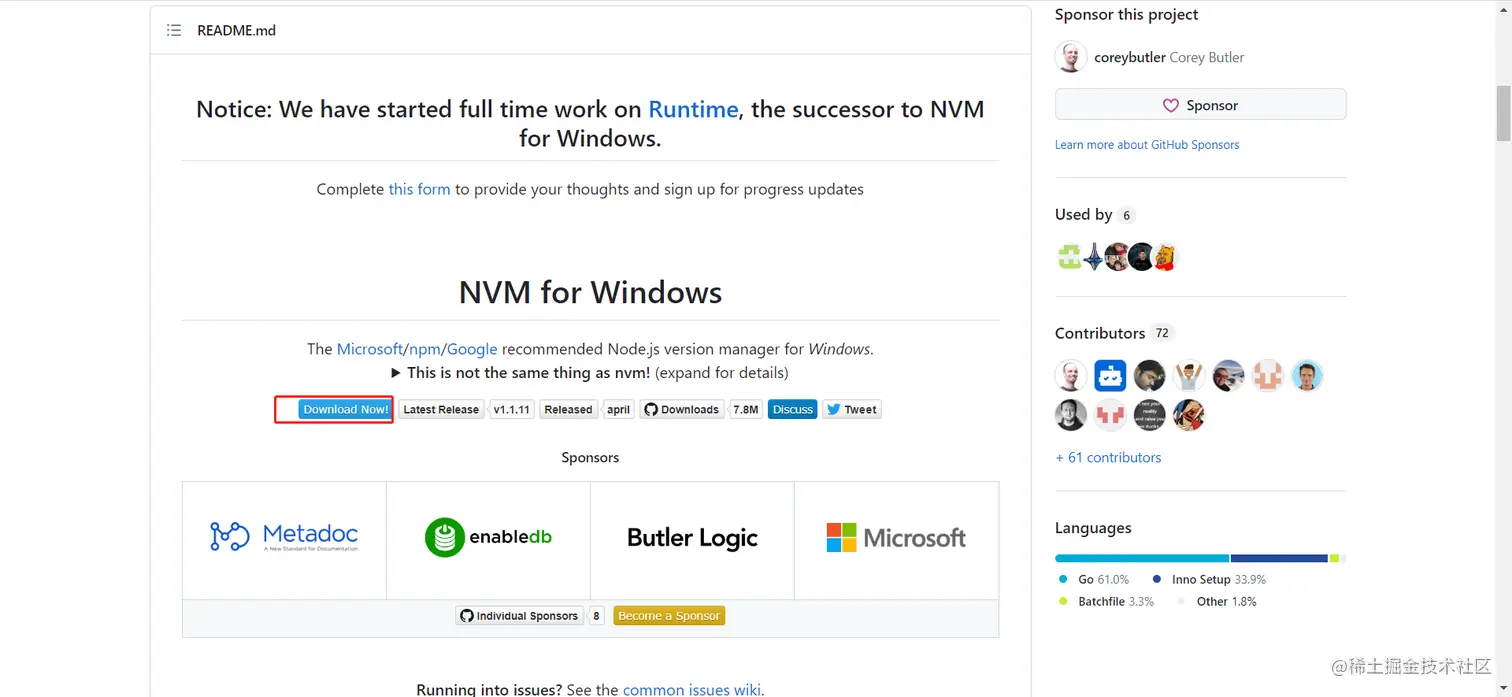
Task: Click the Become a Sponsor badge
Action: pos(669,616)
